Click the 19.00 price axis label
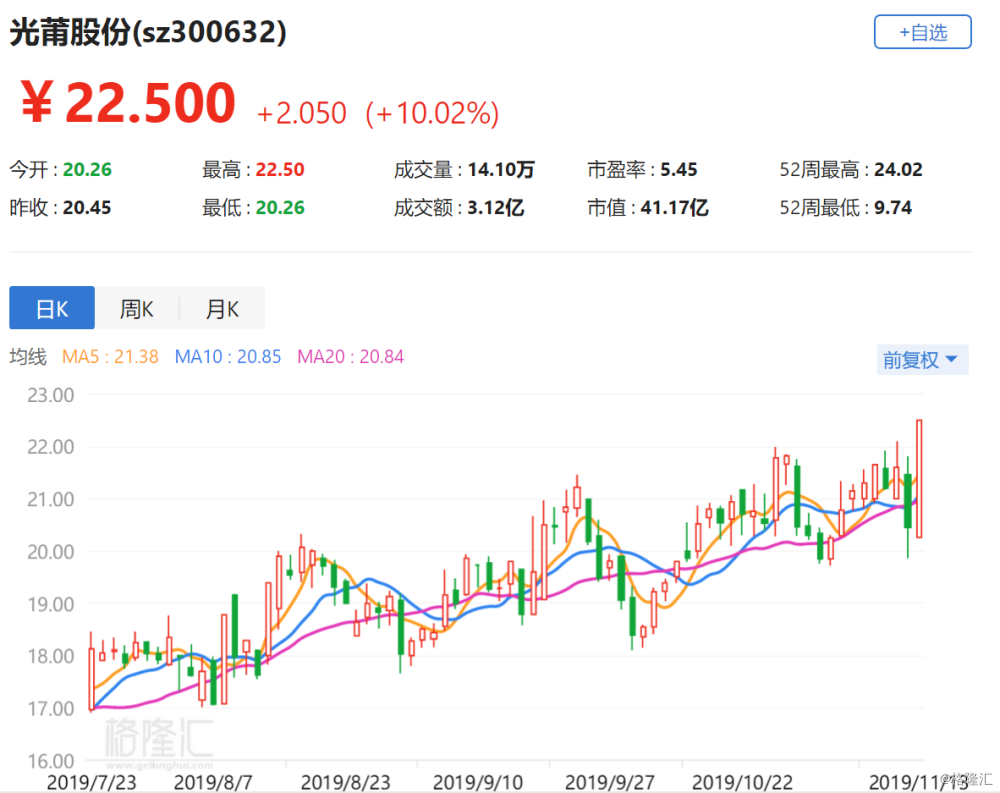The height and width of the screenshot is (793, 1000). coord(50,604)
